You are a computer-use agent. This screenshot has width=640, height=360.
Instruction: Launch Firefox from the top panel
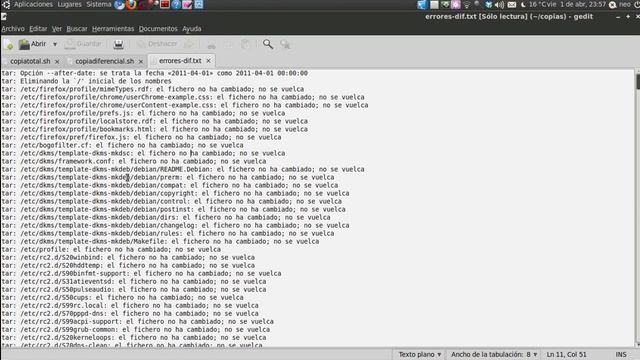point(131,5)
